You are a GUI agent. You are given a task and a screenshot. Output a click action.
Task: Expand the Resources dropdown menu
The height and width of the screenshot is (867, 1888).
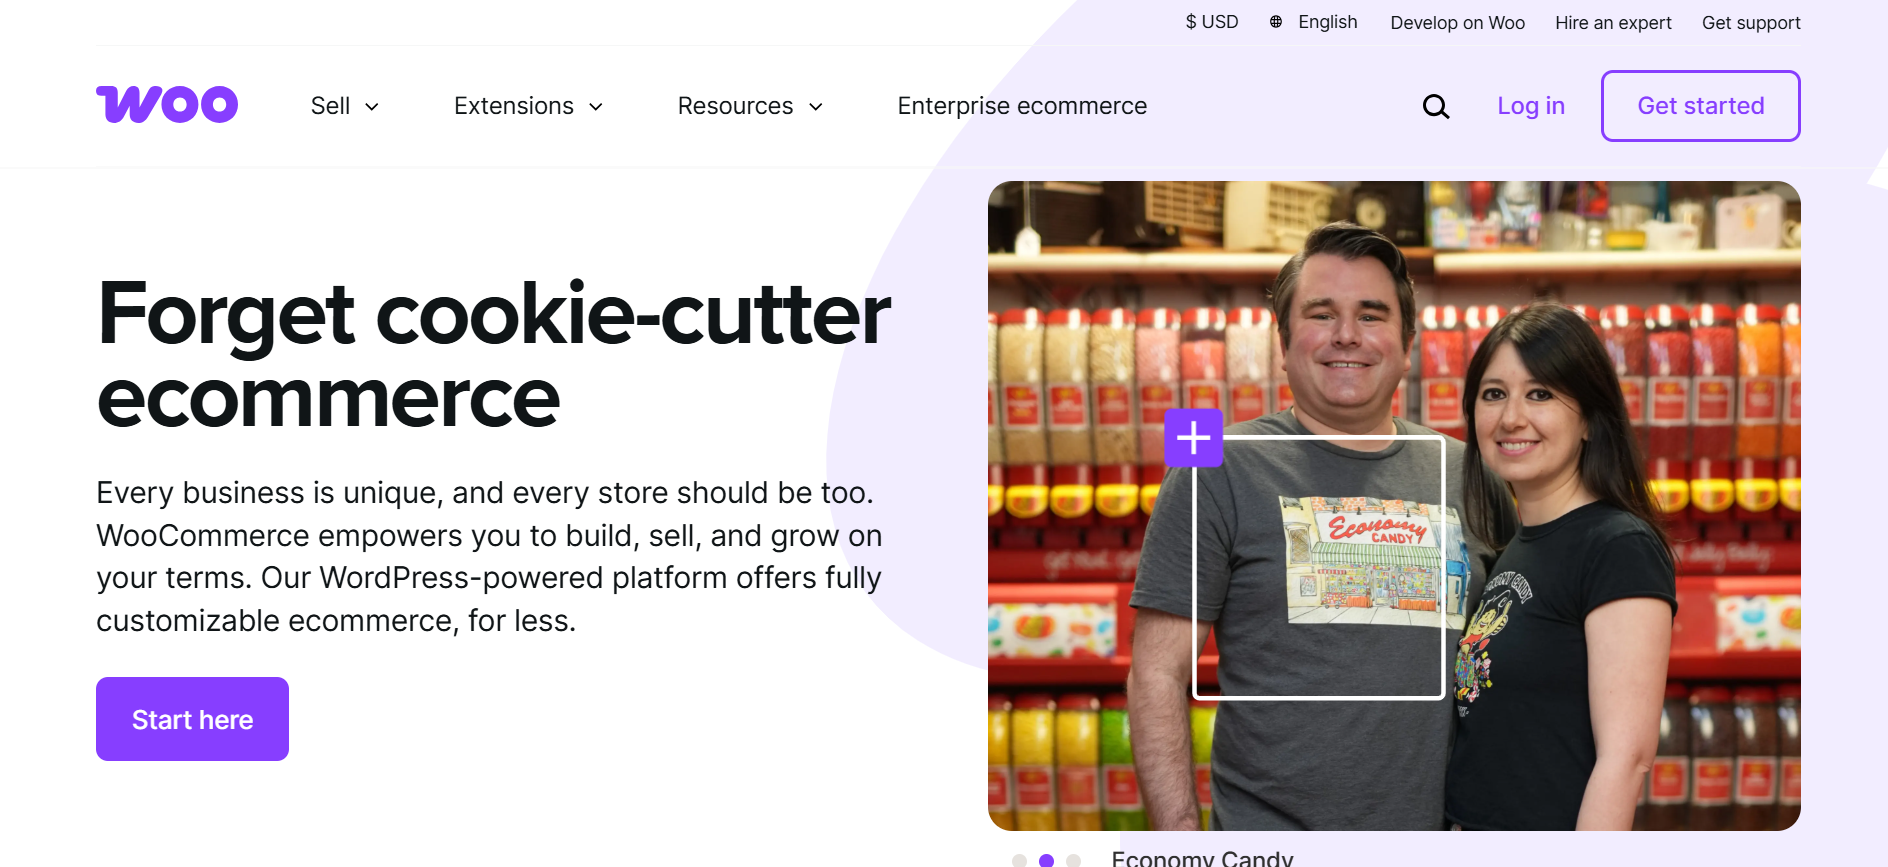[750, 106]
